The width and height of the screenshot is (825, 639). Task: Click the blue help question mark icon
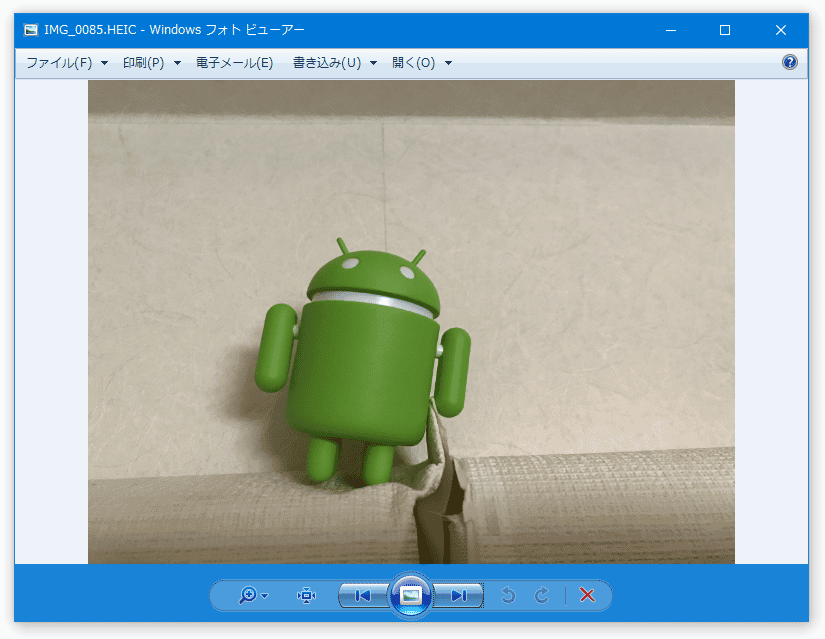pos(789,62)
